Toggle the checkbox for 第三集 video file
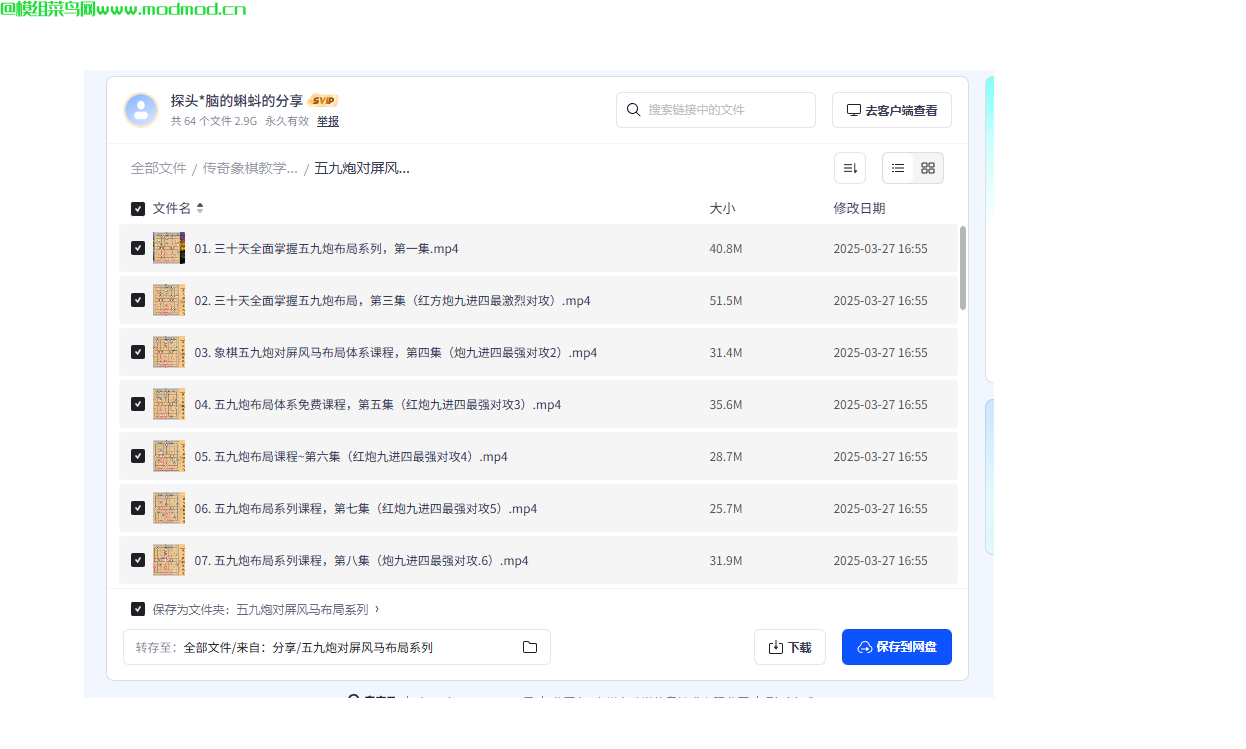 [x=138, y=300]
